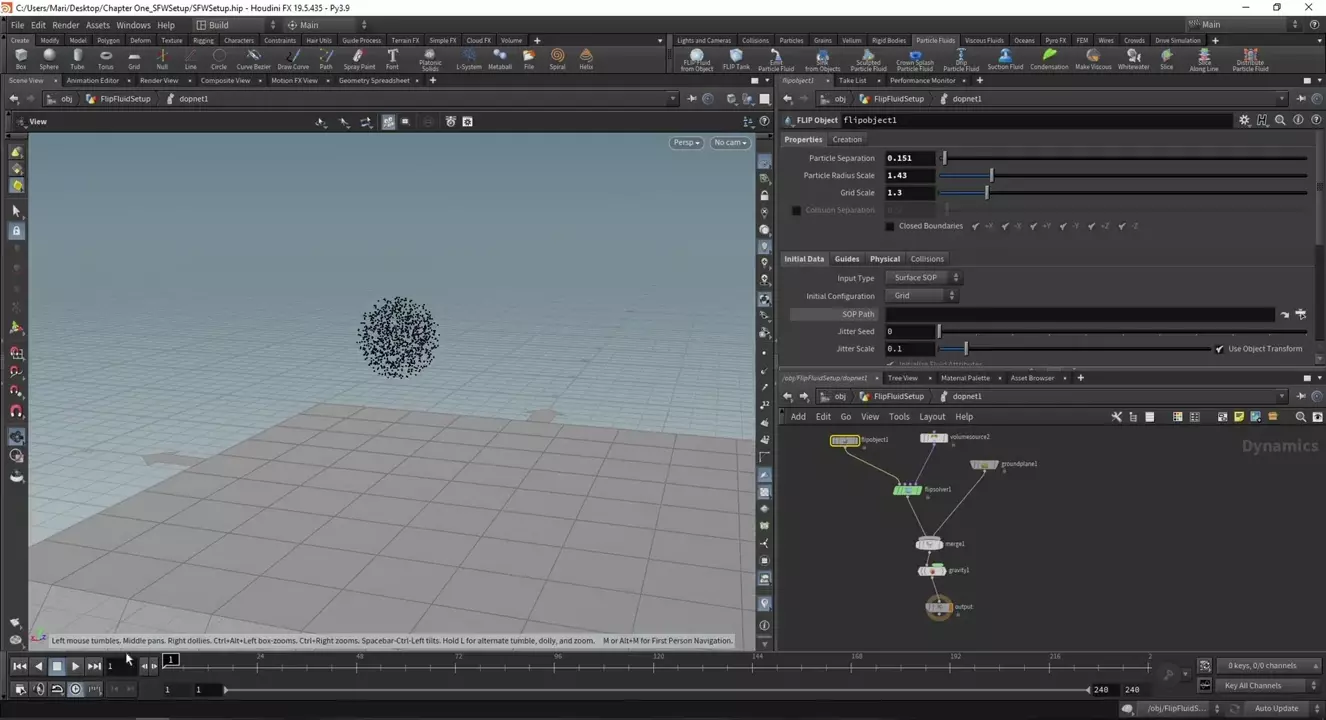The image size is (1326, 720).
Task: Open the Input Type dropdown
Action: click(x=924, y=278)
